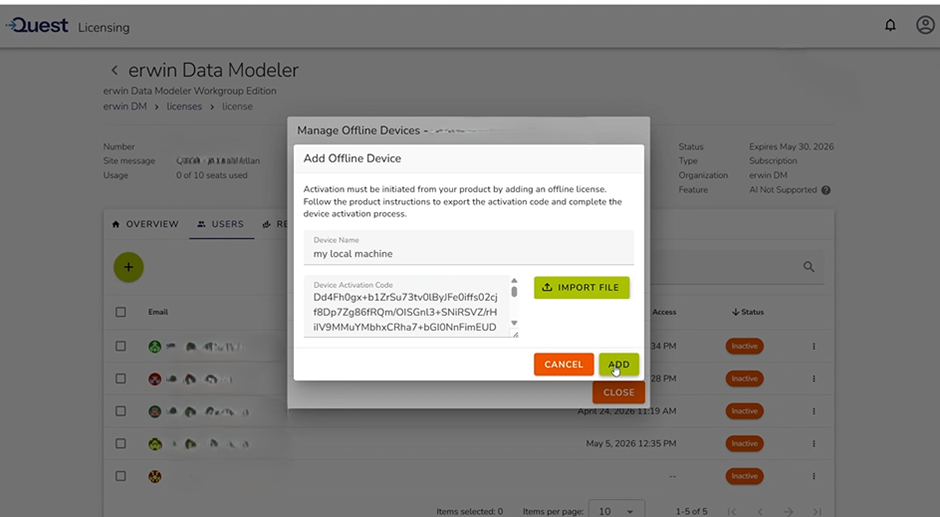Click the Inactive badge in the last row
The image size is (940, 517).
744,476
